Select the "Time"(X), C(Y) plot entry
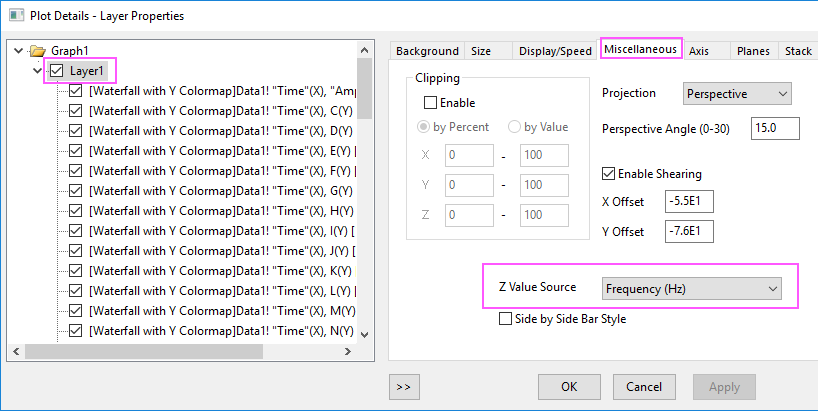Viewport: 818px width, 411px height. (219, 111)
